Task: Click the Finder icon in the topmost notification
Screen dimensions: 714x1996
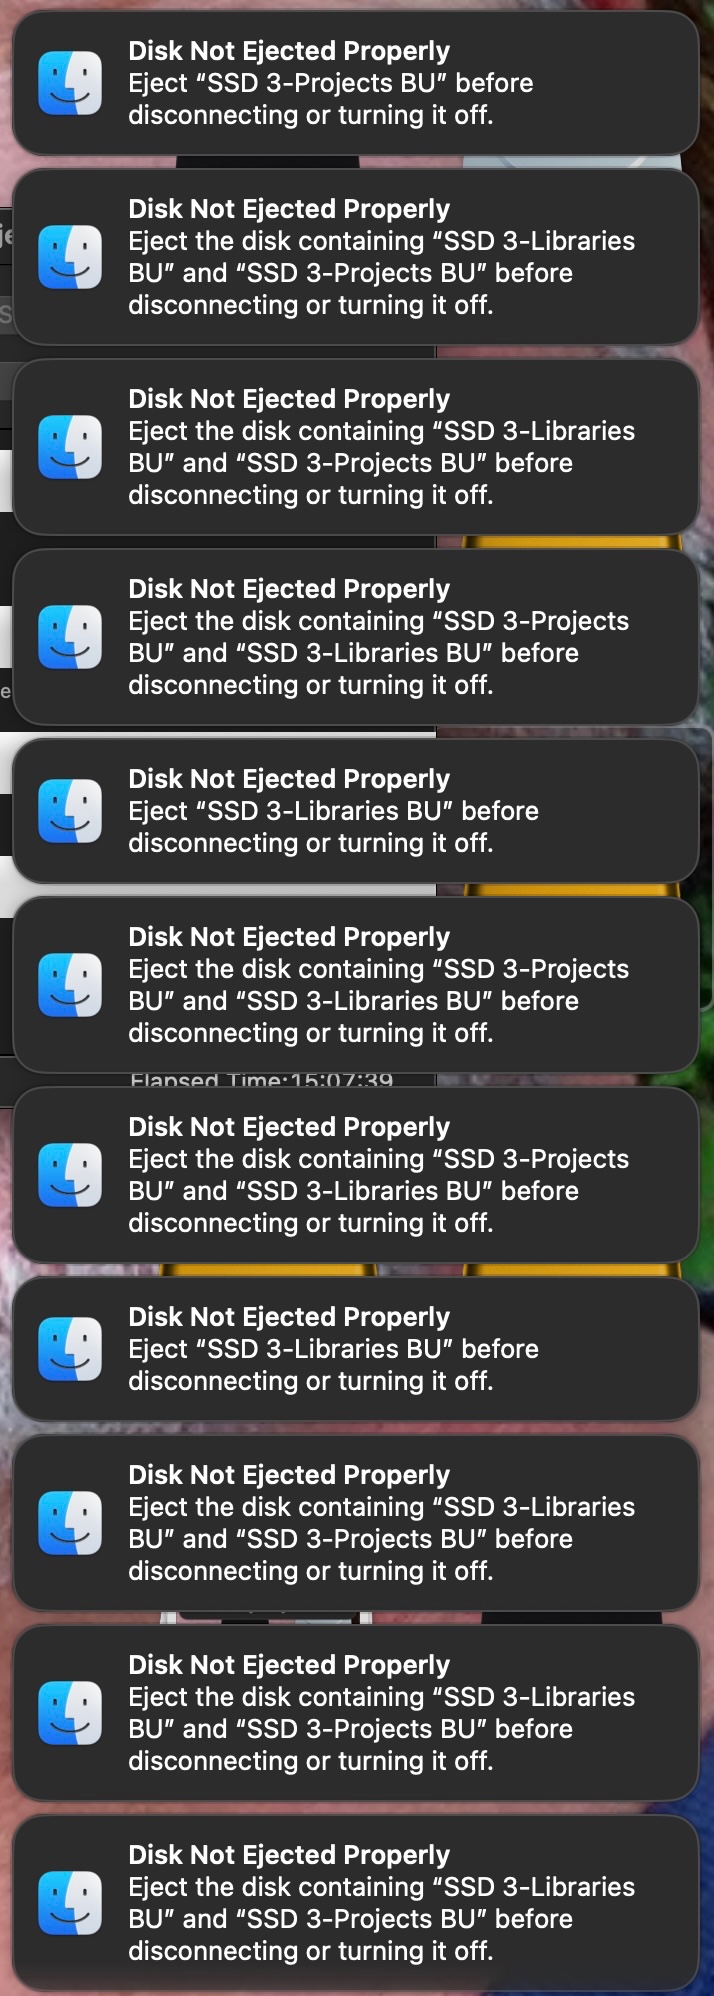Action: tap(68, 80)
